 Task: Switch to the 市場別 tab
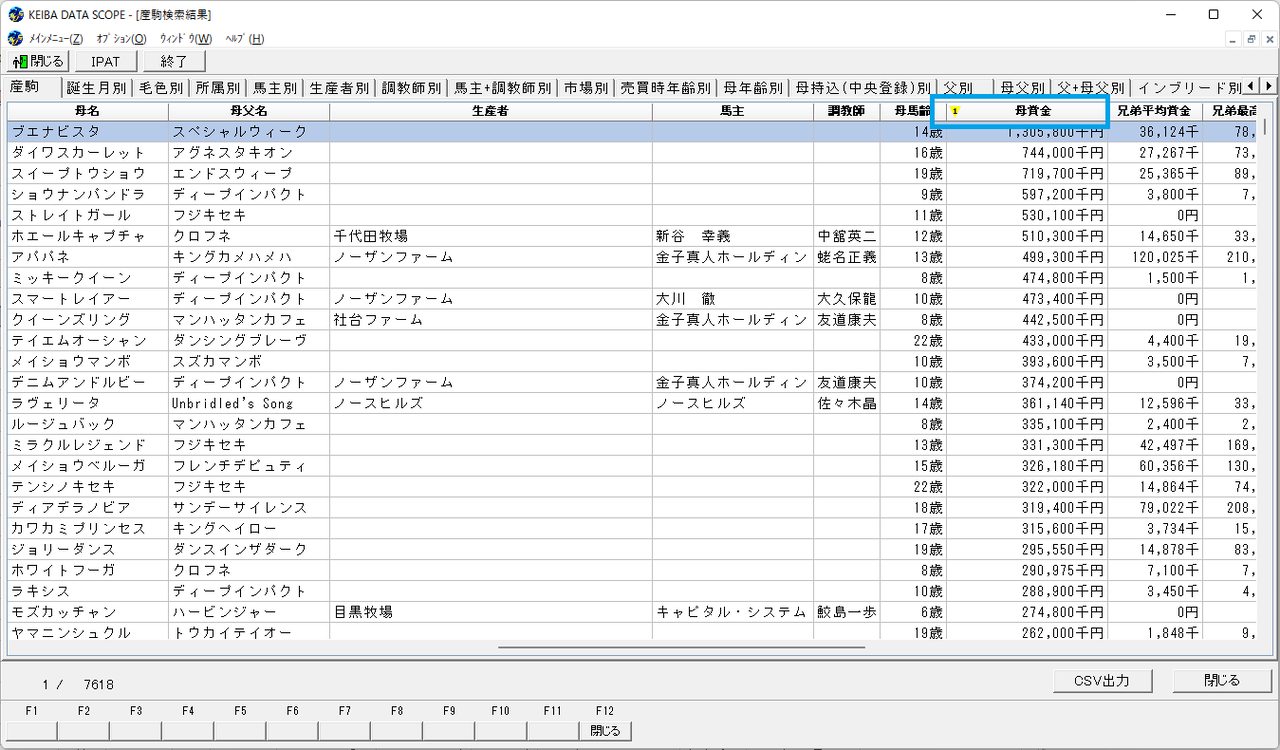(x=586, y=88)
